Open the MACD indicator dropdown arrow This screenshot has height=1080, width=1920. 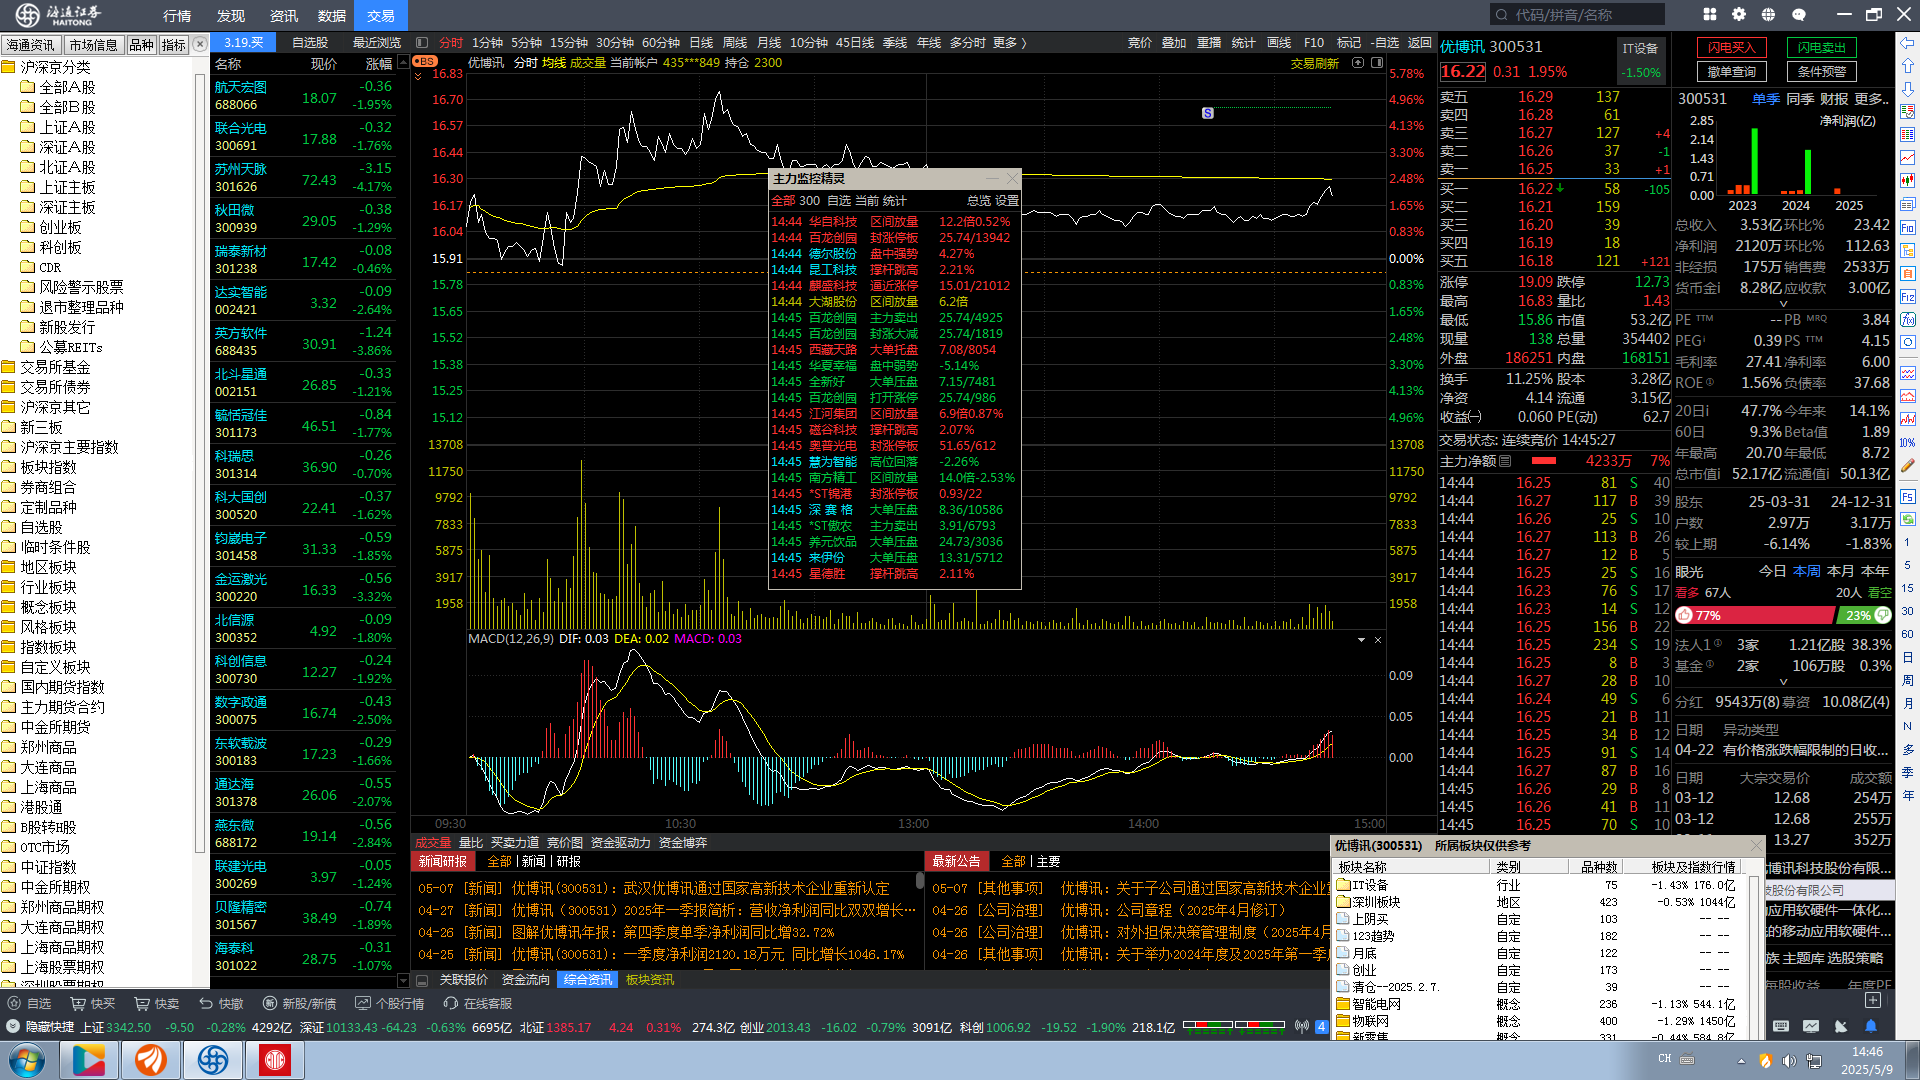point(1361,639)
